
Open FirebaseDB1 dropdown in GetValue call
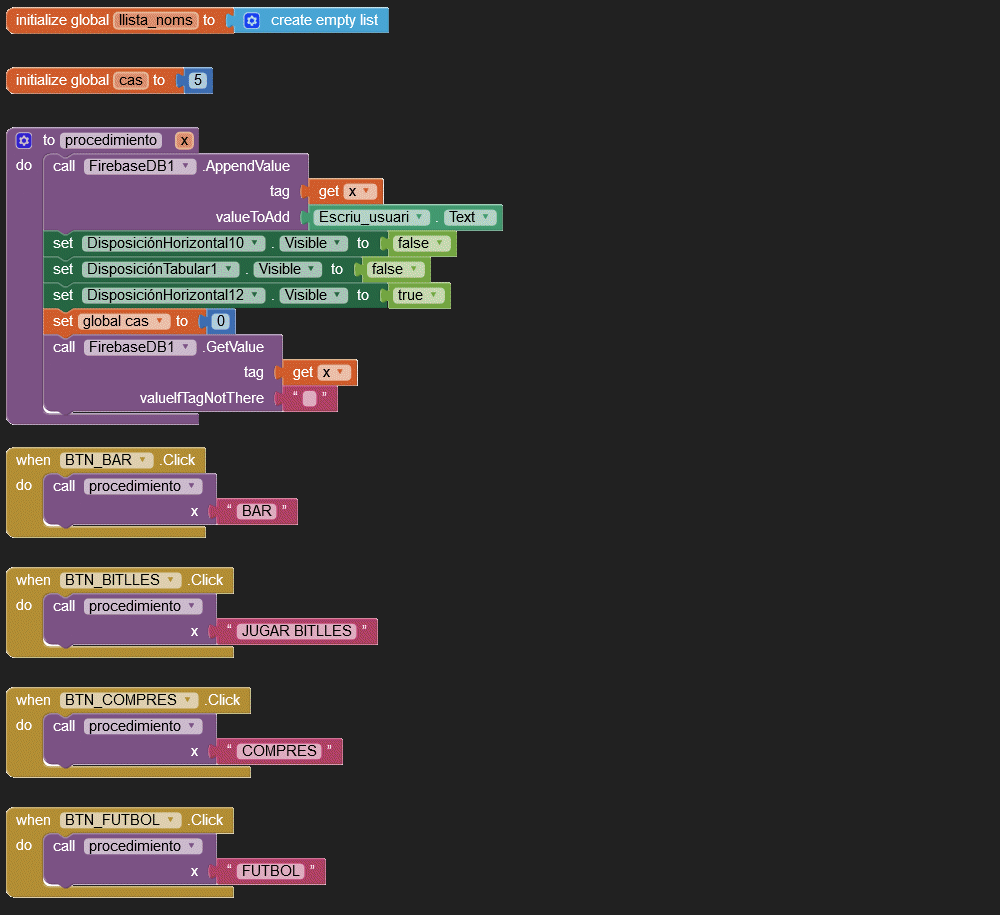tap(187, 348)
